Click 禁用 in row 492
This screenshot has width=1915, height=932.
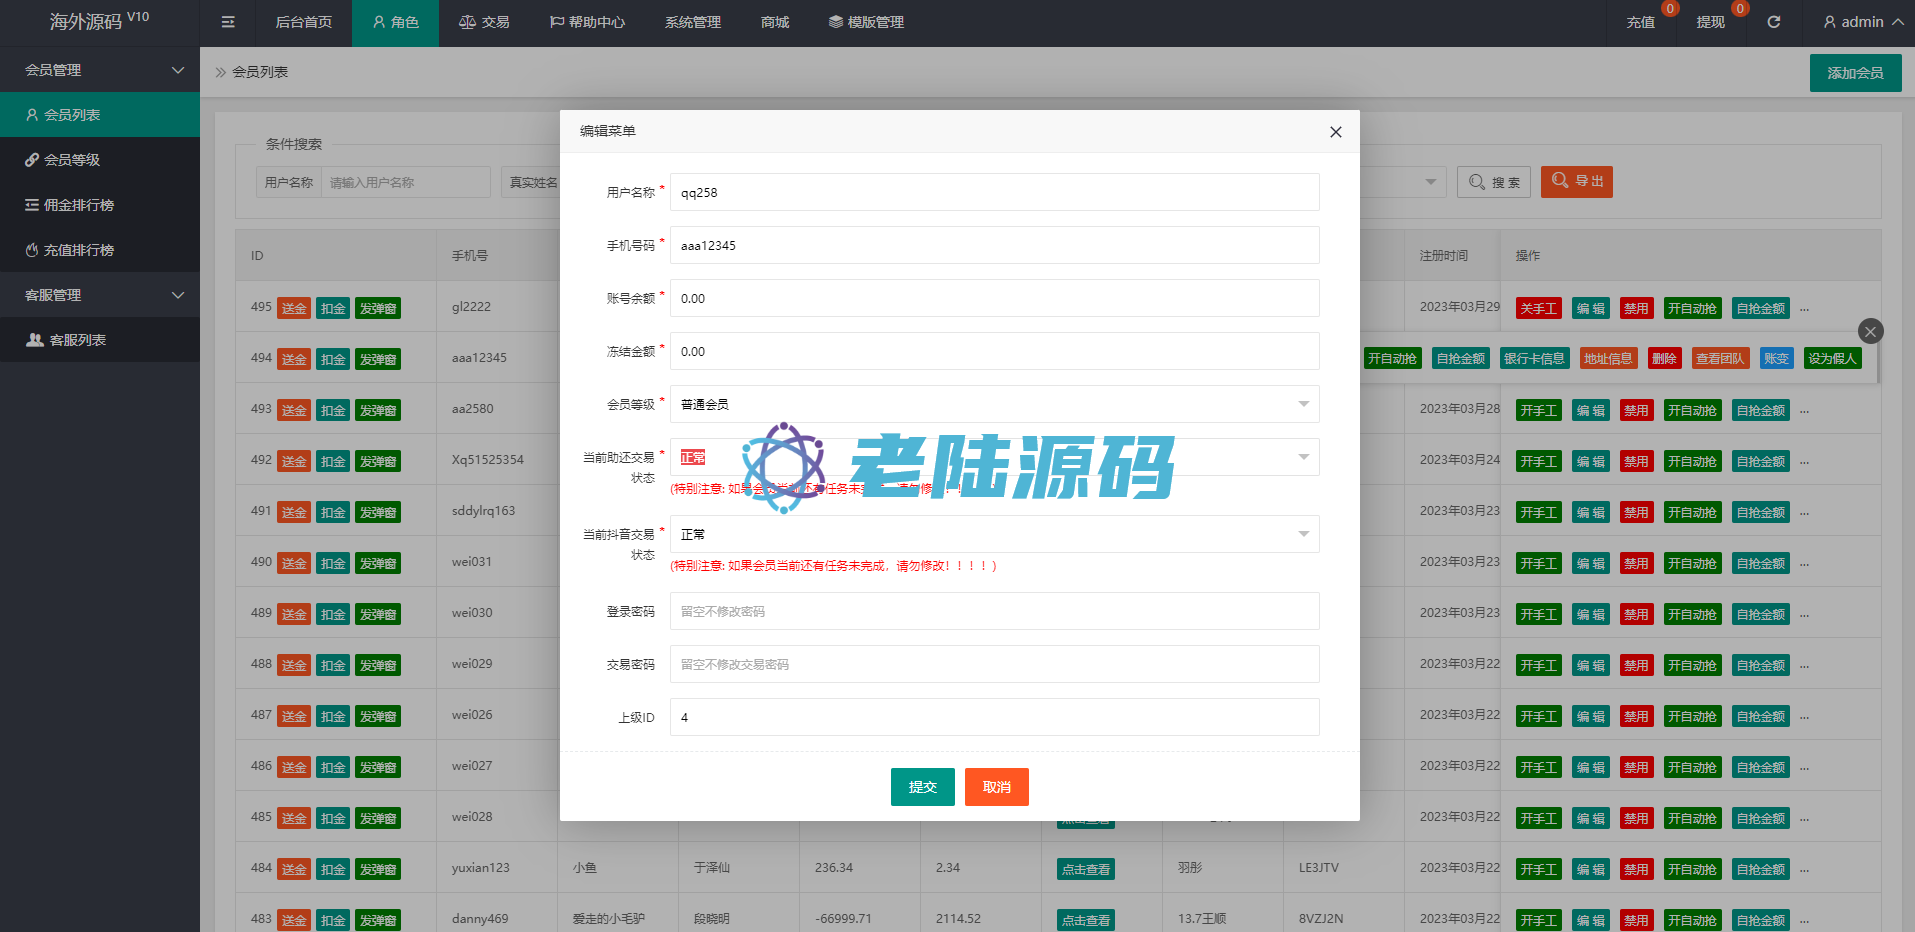click(1636, 461)
